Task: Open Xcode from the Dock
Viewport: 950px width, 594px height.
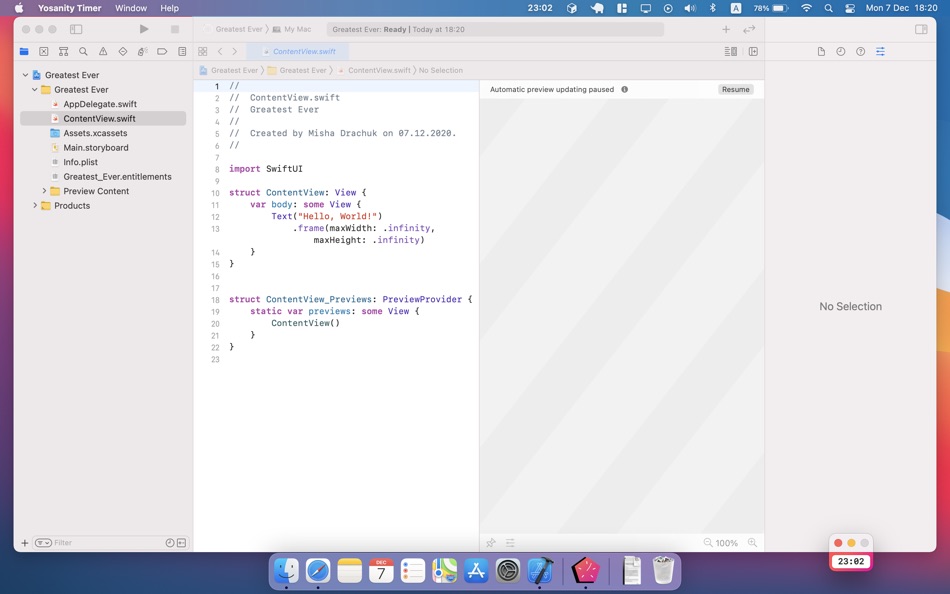Action: click(540, 571)
